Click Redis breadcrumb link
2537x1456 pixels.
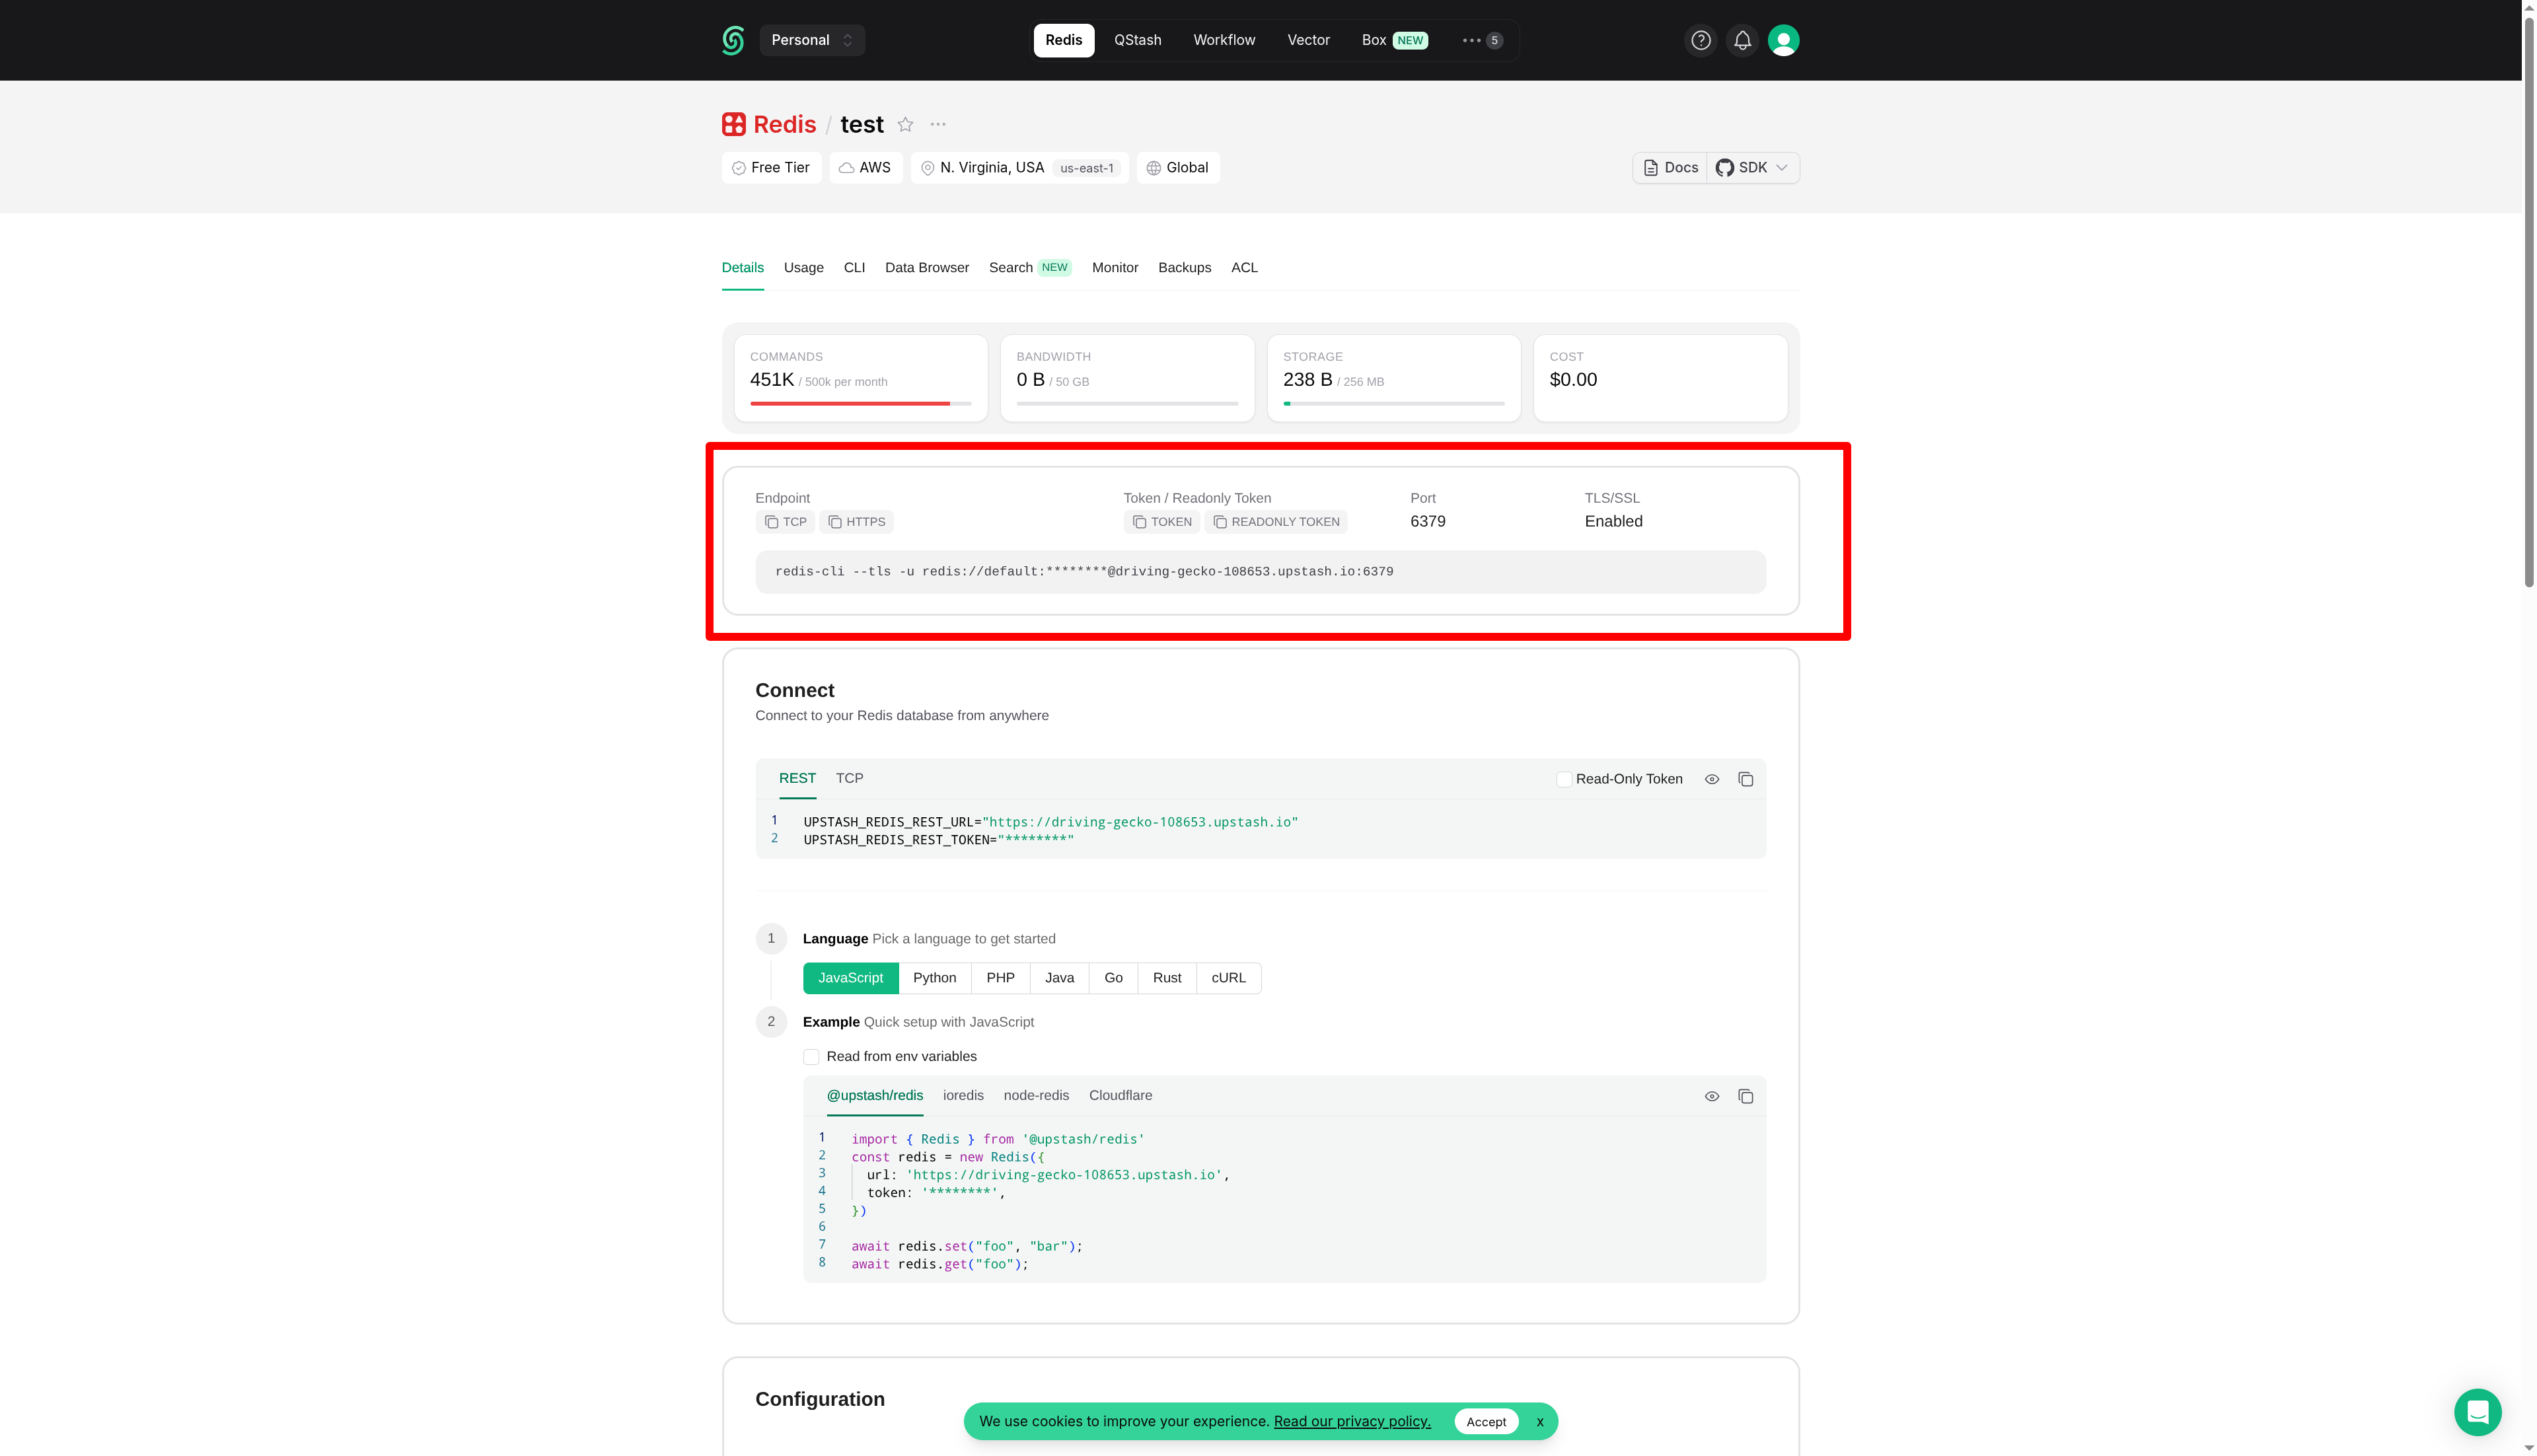click(784, 124)
